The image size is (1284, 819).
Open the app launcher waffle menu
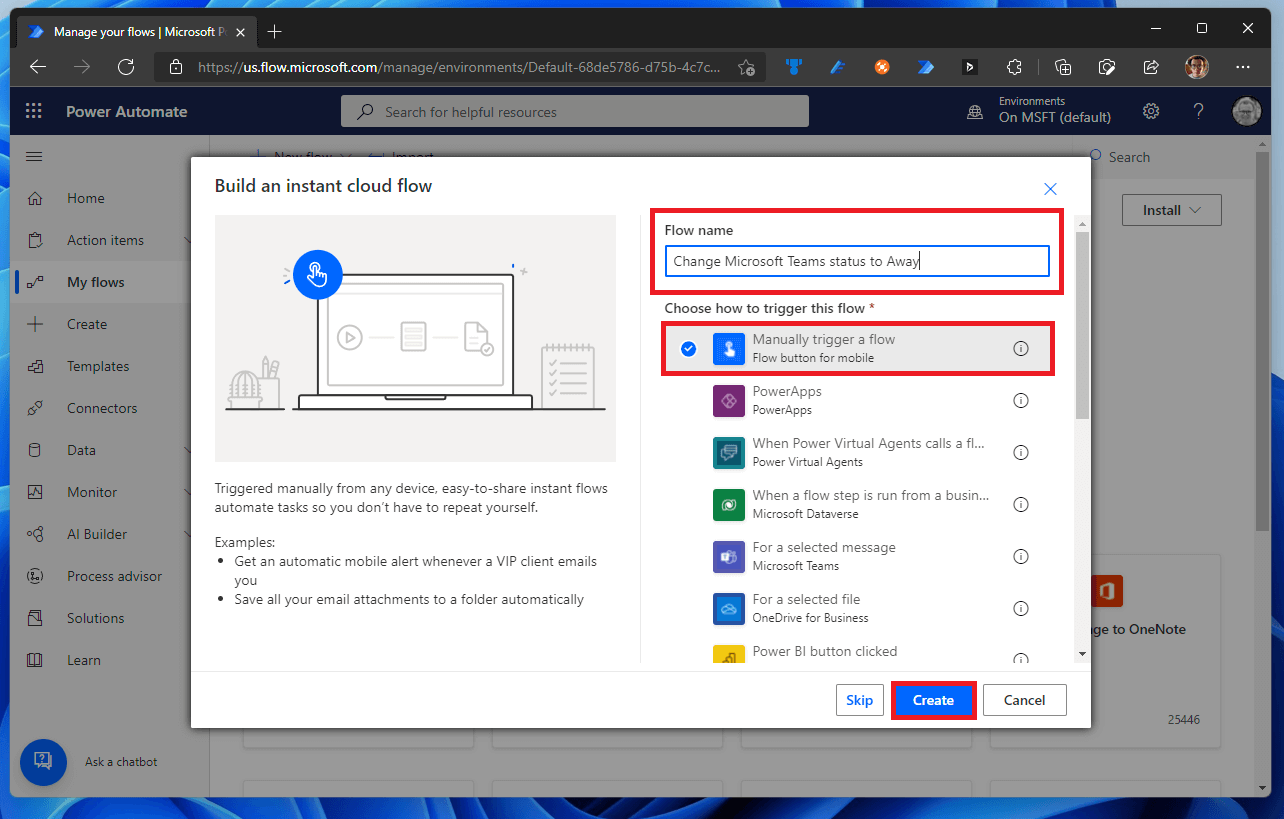click(34, 111)
